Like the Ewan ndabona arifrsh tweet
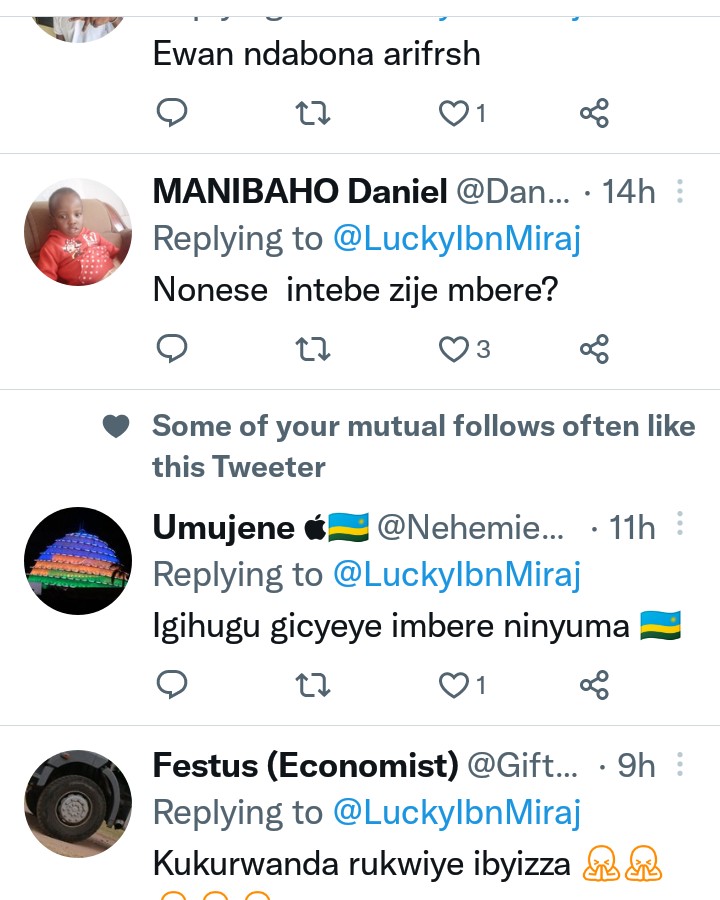 (455, 113)
